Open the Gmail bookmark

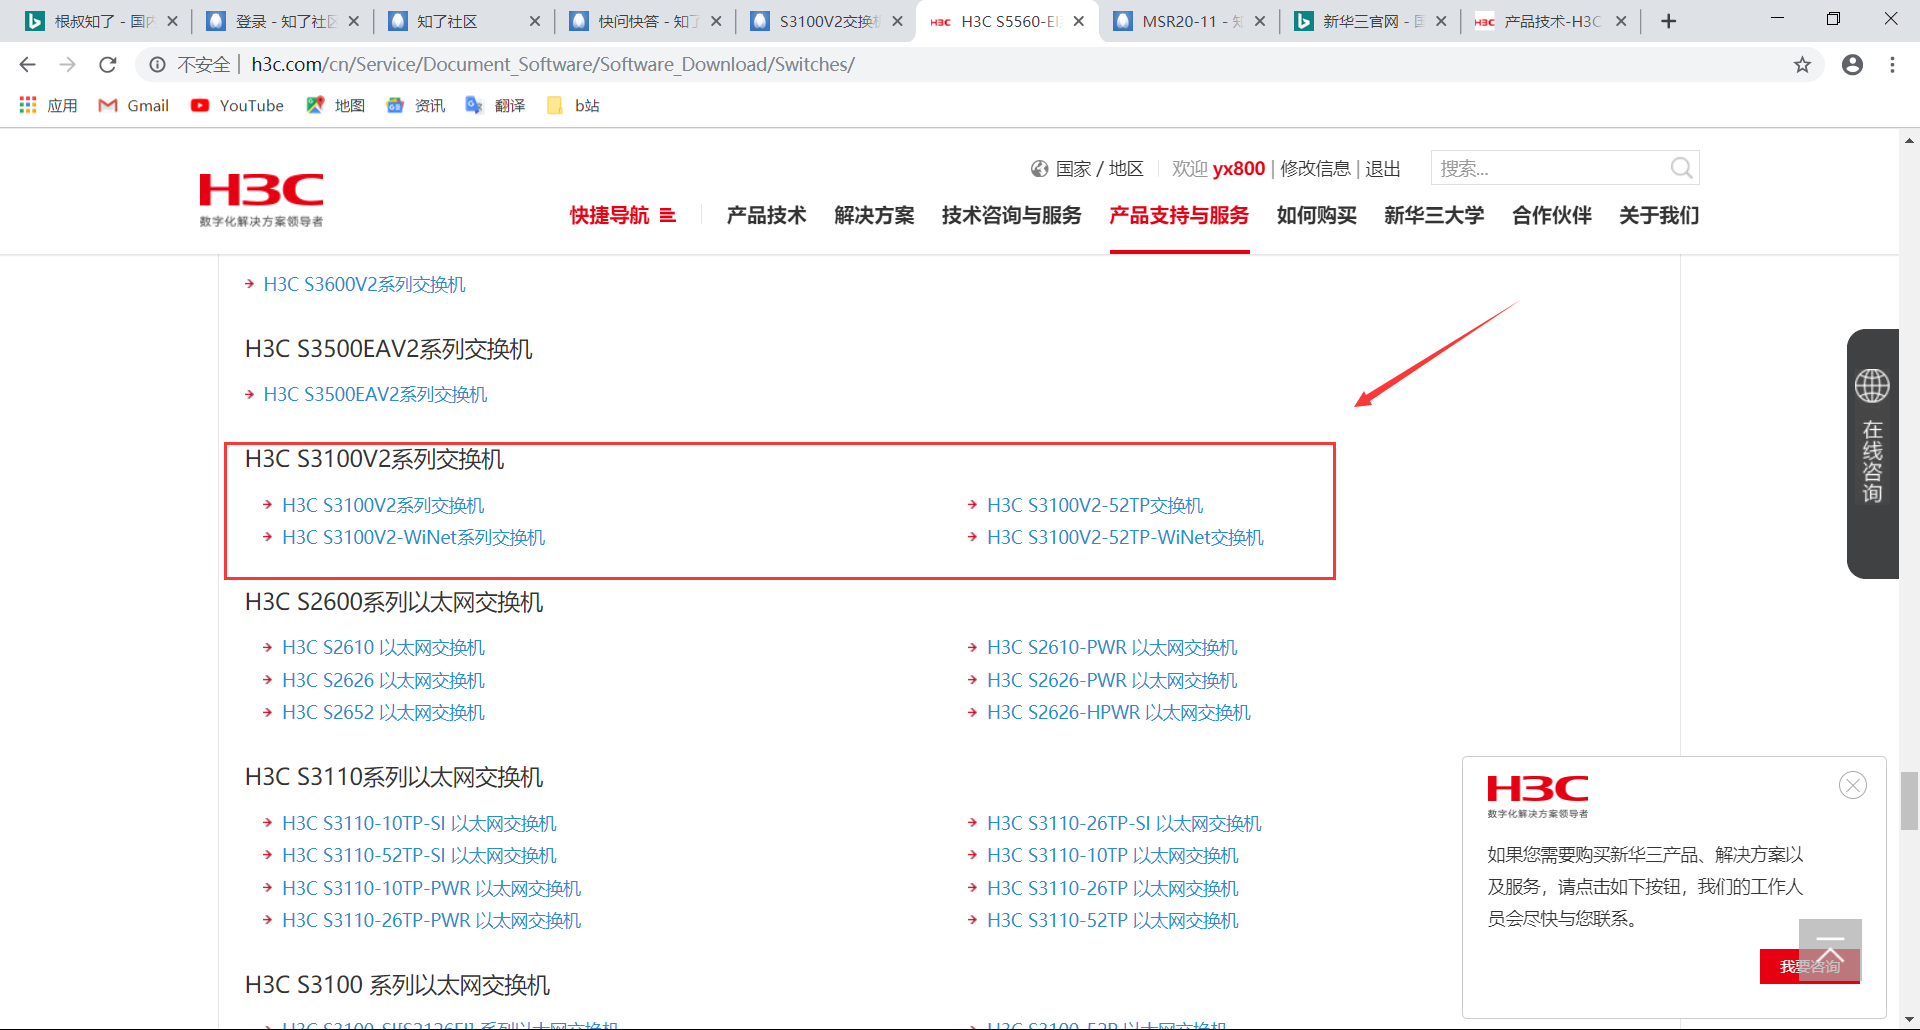134,105
